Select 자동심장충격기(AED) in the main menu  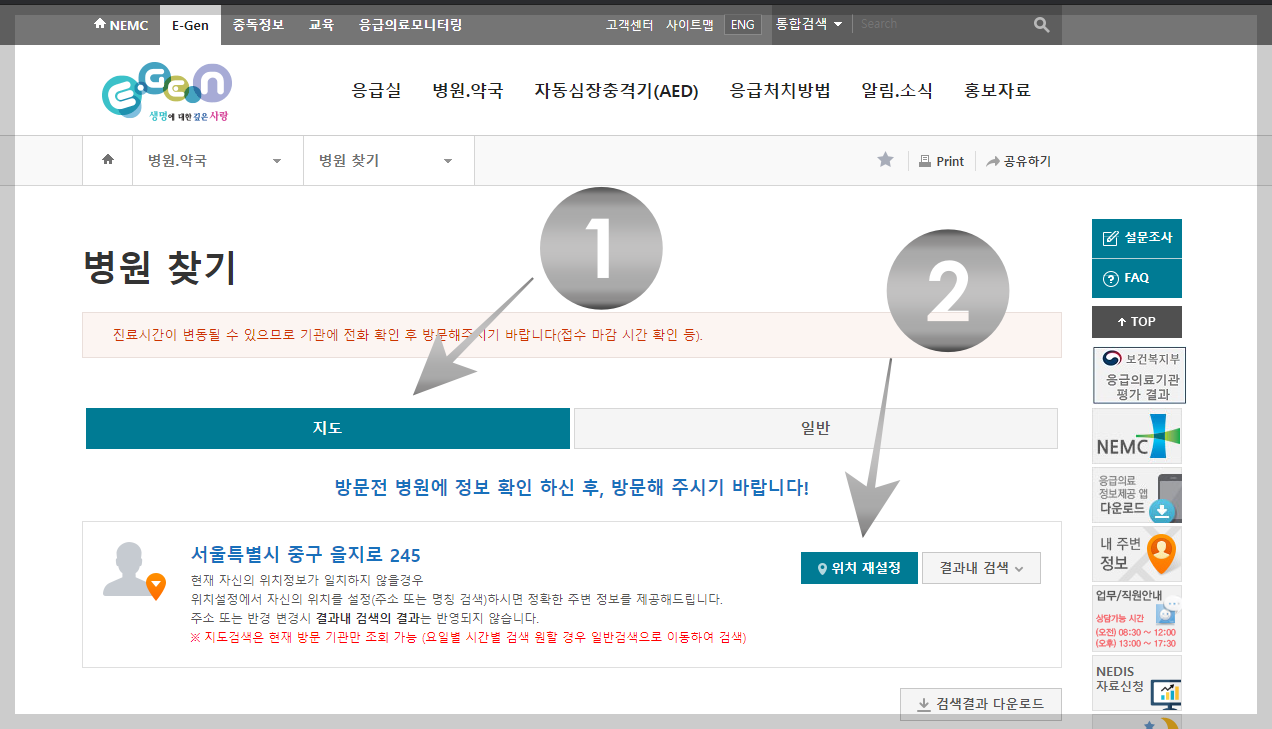617,89
